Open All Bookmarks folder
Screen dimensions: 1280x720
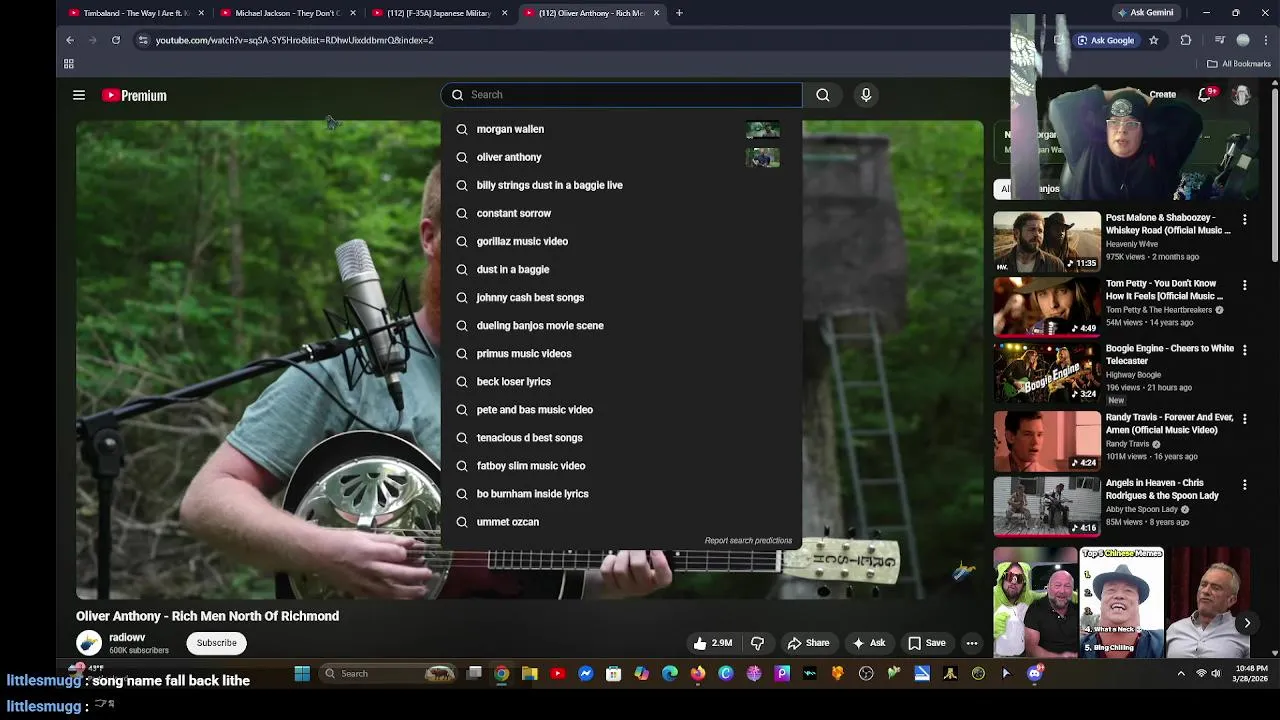1239,64
